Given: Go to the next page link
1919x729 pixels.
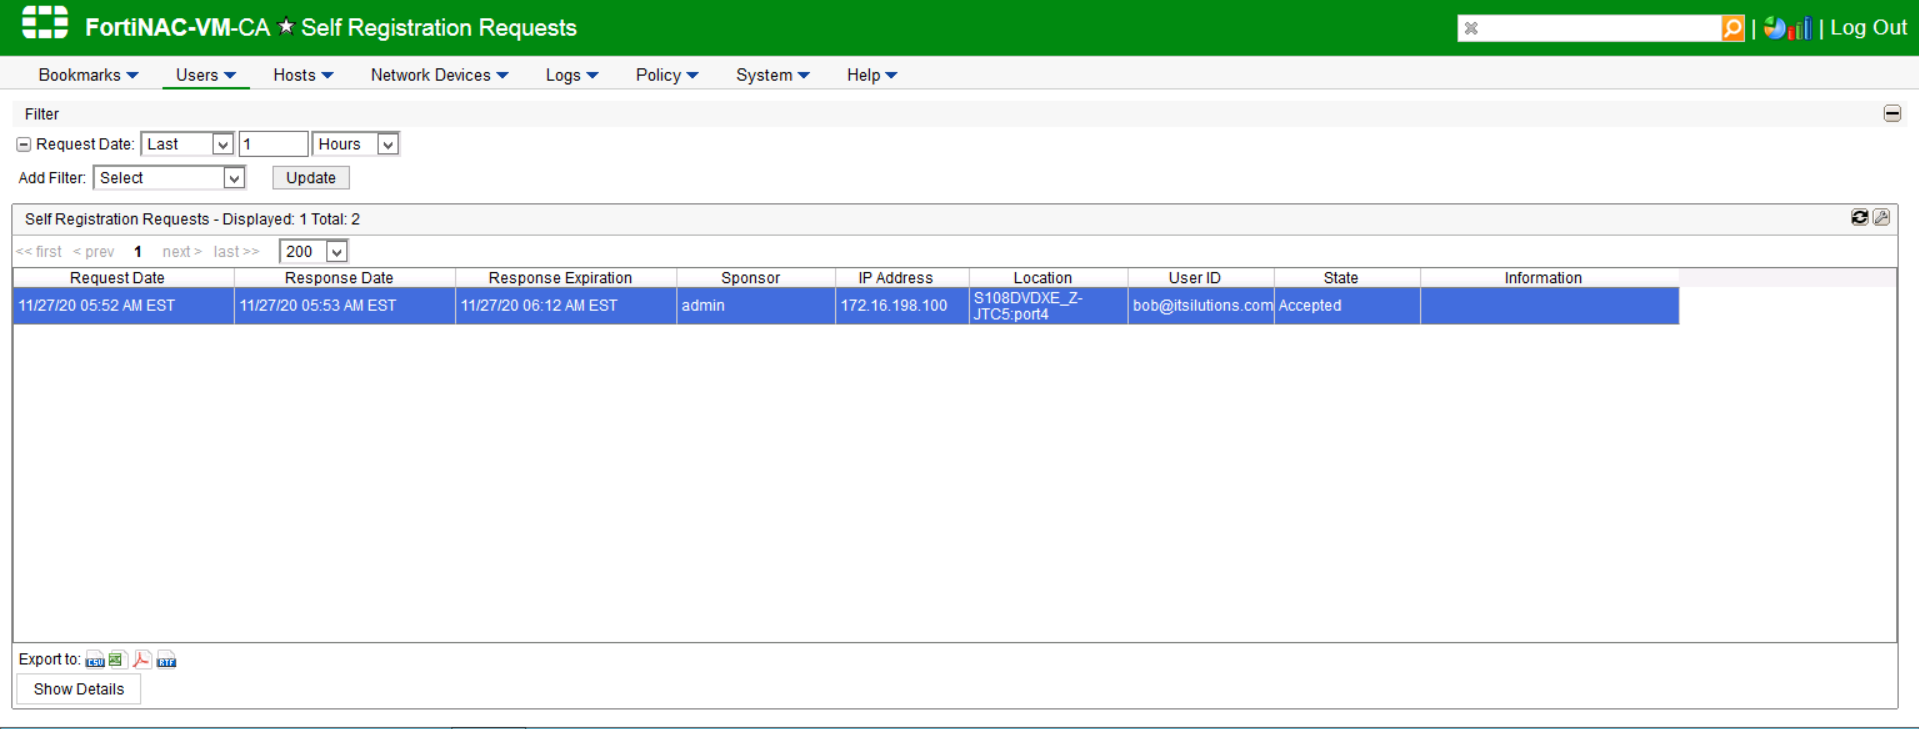Looking at the screenshot, I should tap(182, 252).
